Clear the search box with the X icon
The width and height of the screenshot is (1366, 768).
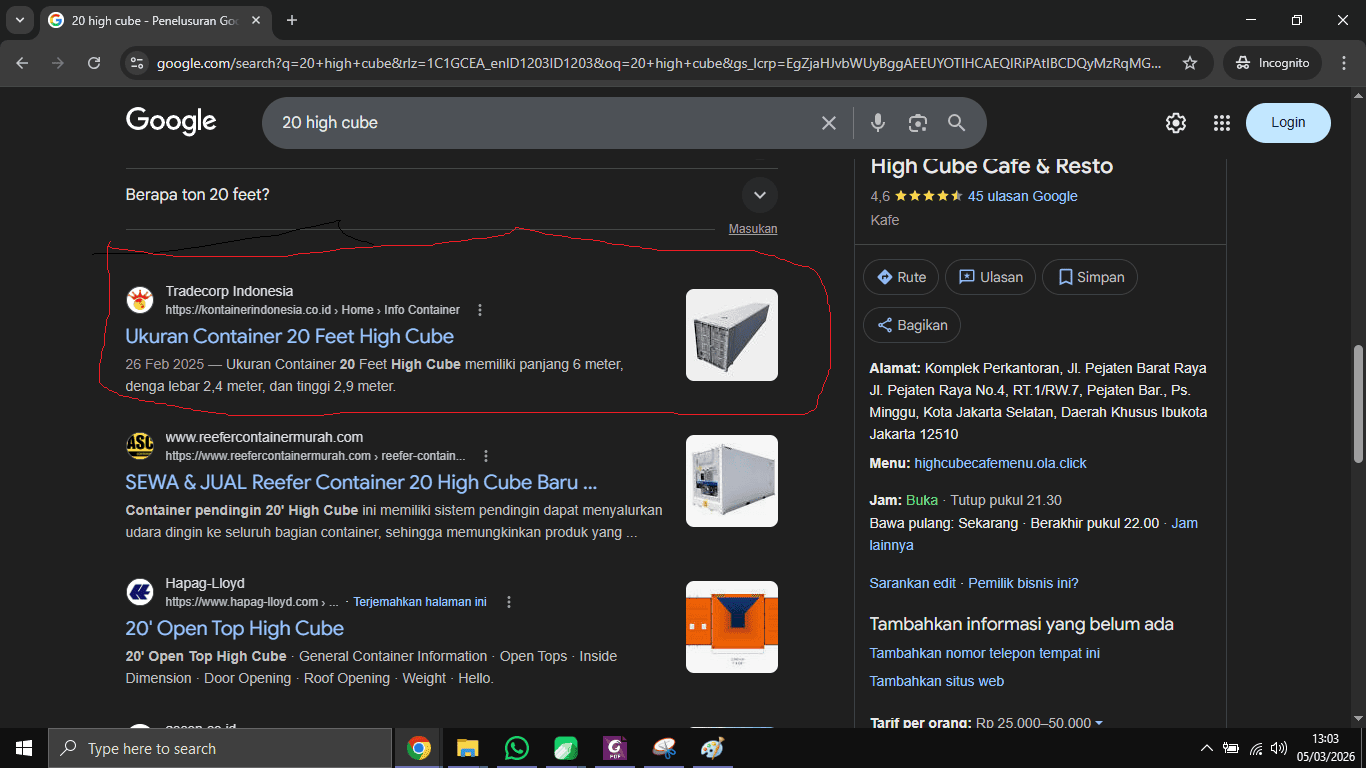[828, 123]
